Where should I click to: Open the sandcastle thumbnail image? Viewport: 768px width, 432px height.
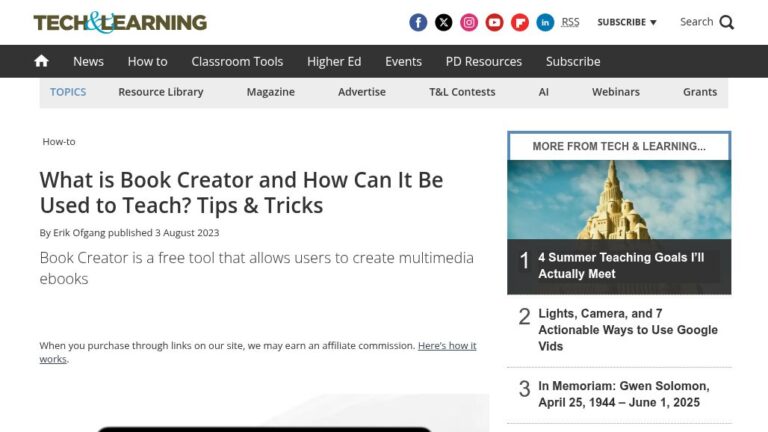pyautogui.click(x=619, y=200)
